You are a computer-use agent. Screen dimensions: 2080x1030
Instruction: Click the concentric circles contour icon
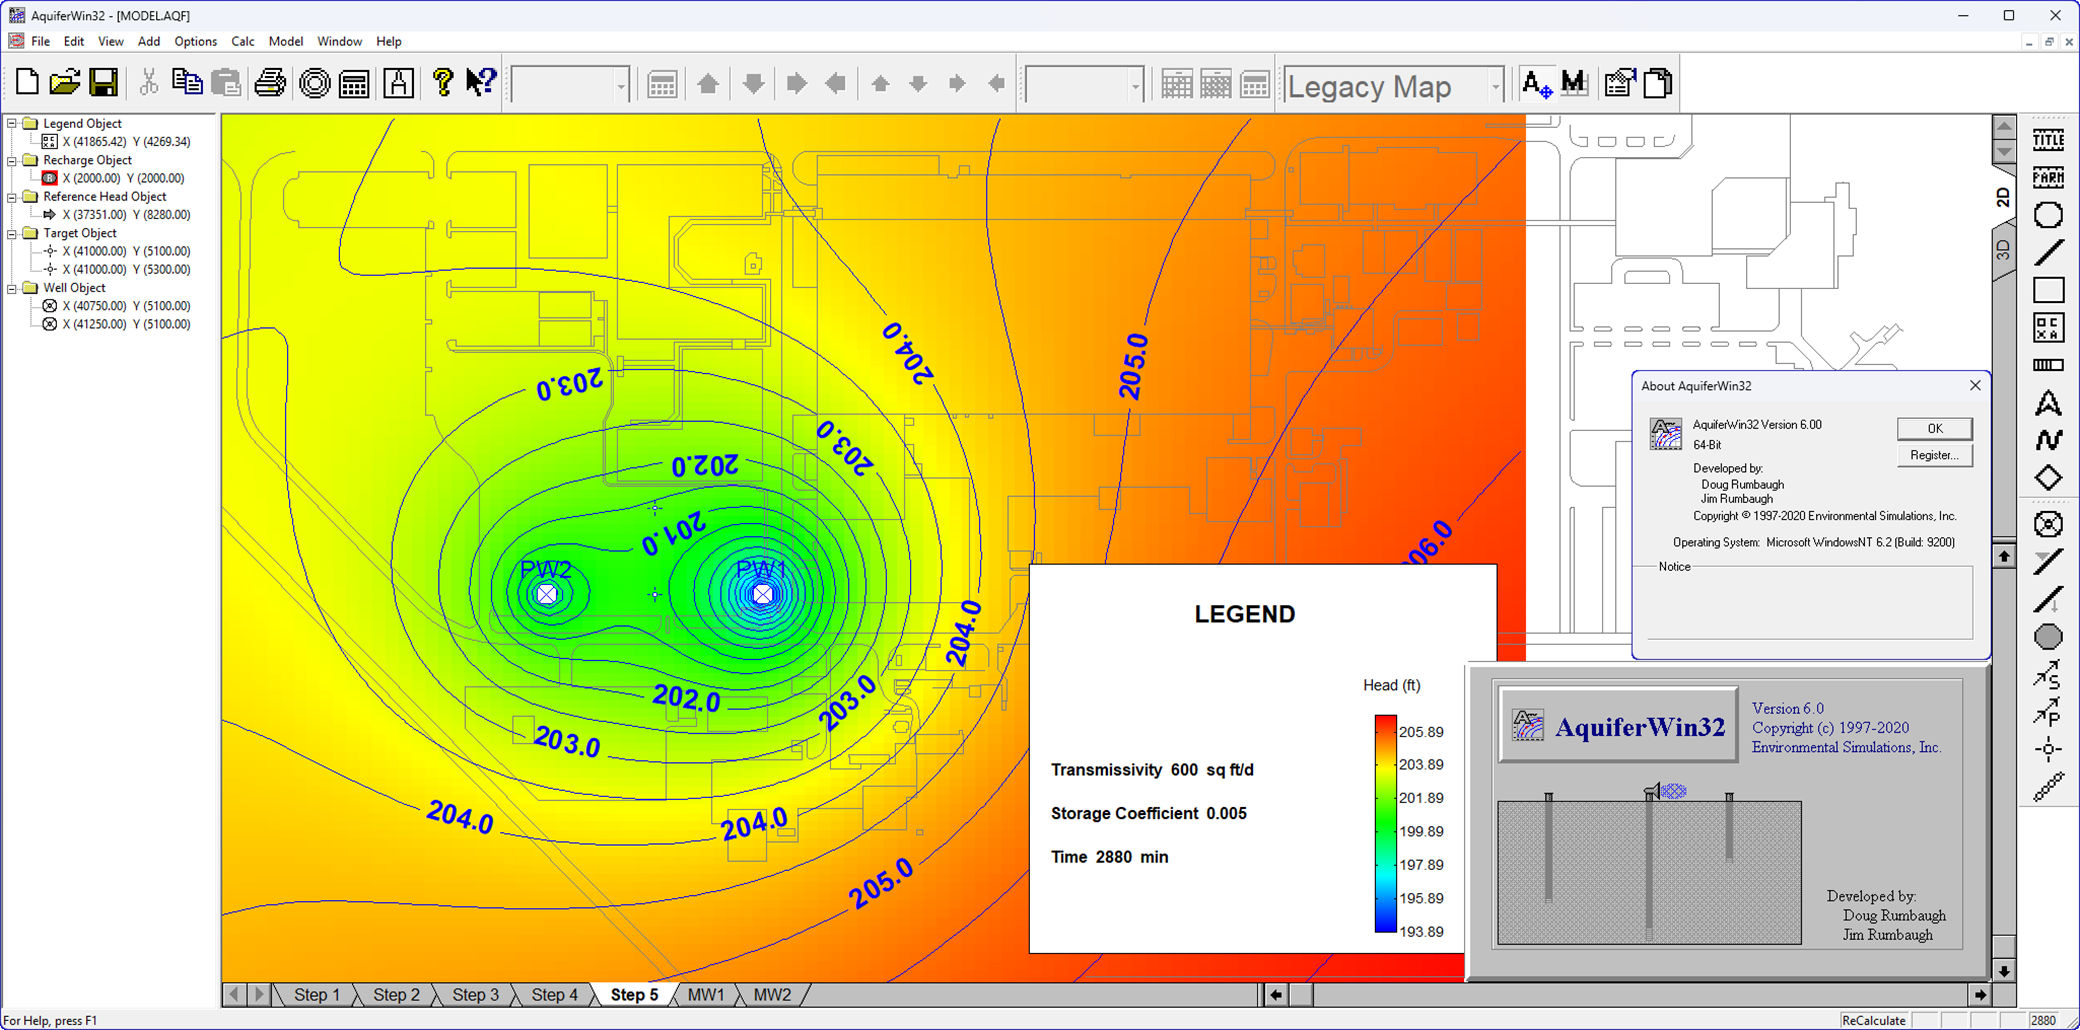pos(315,83)
